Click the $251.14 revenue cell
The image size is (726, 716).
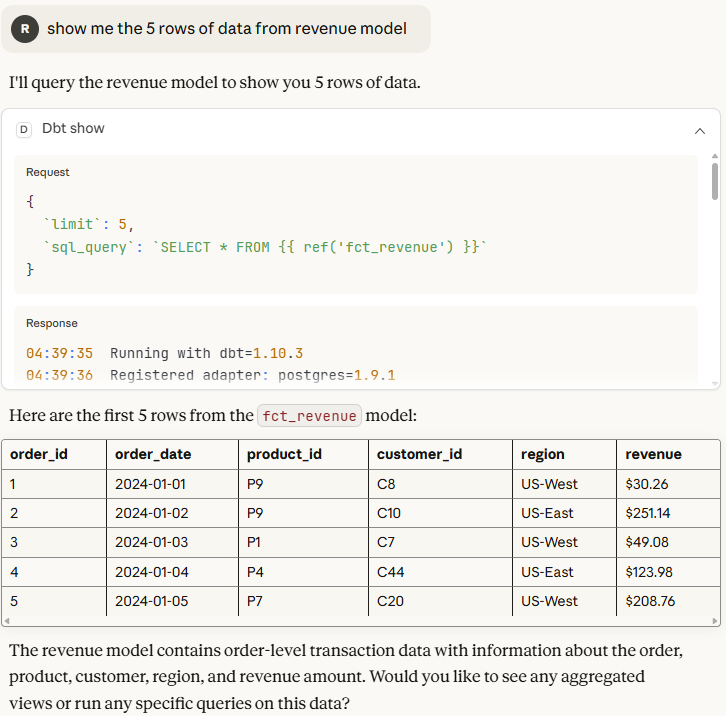point(647,513)
